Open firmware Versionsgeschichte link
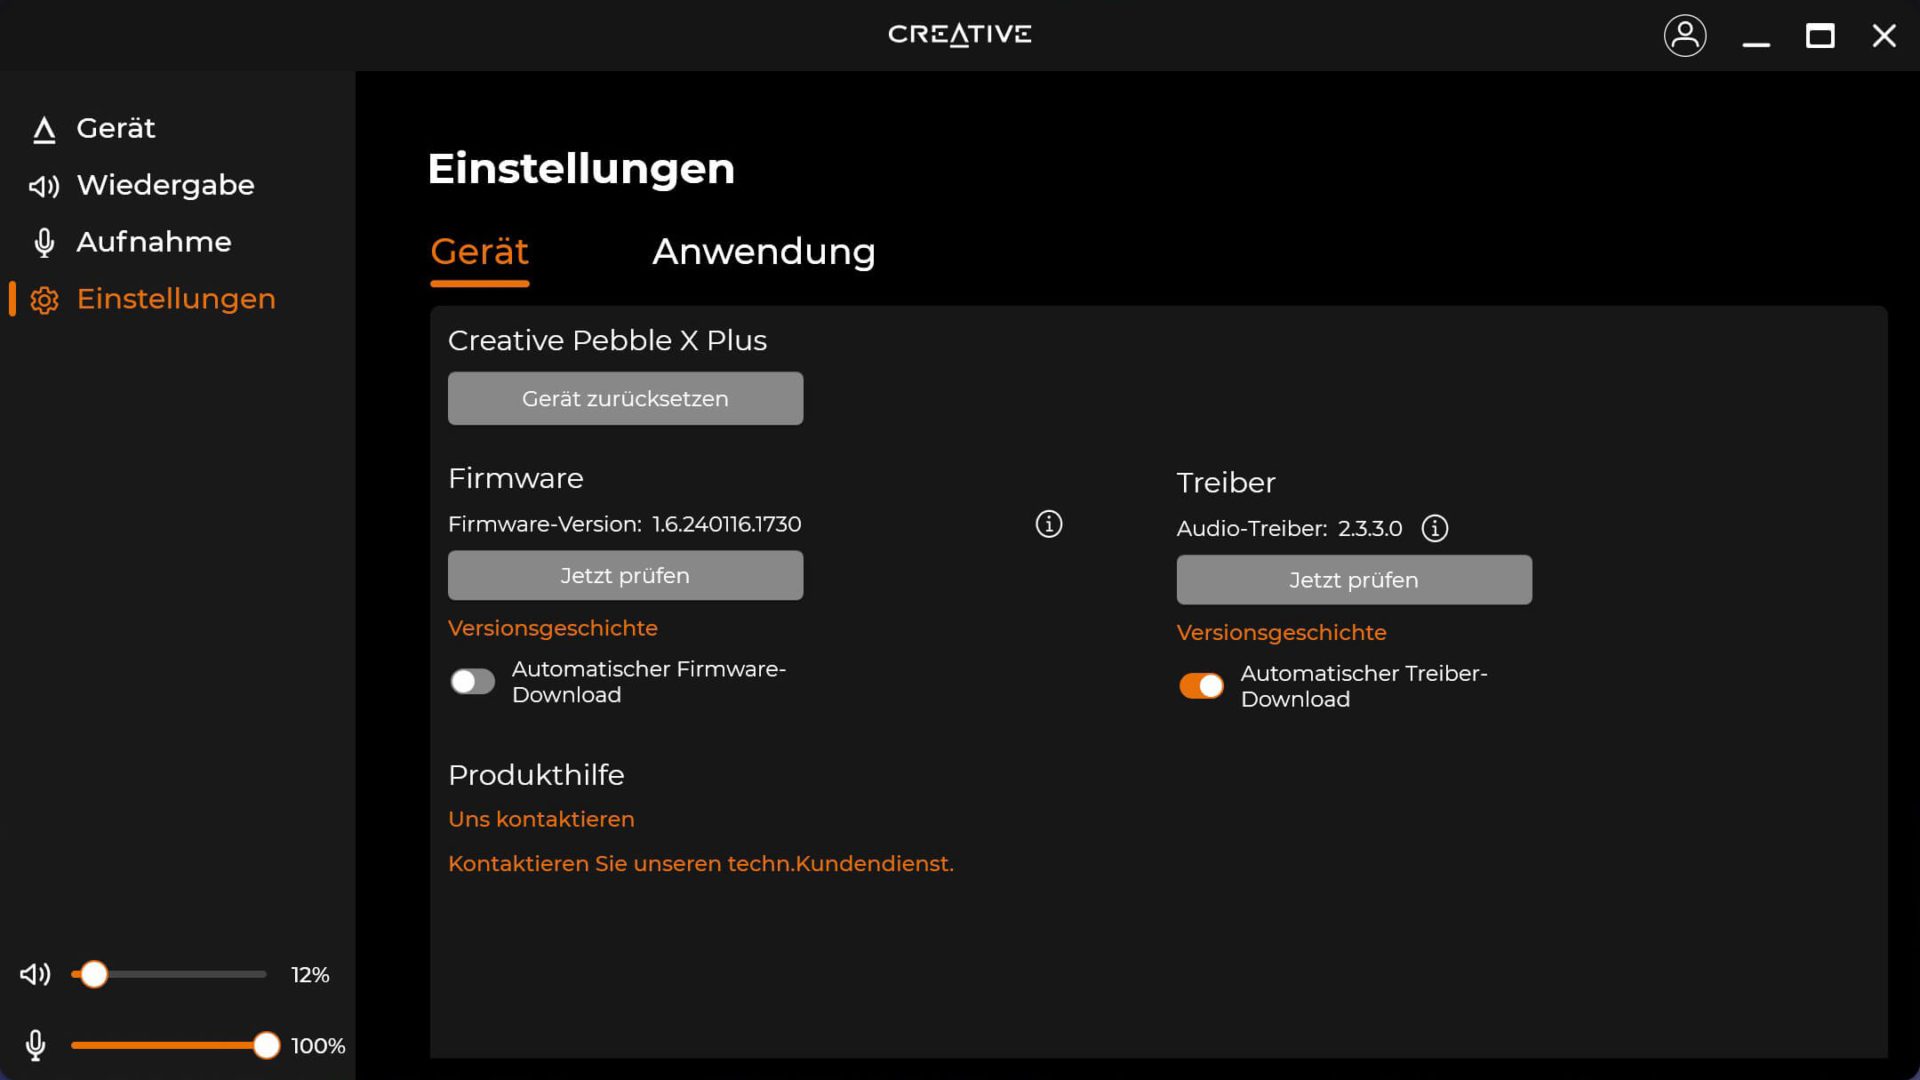 point(552,628)
